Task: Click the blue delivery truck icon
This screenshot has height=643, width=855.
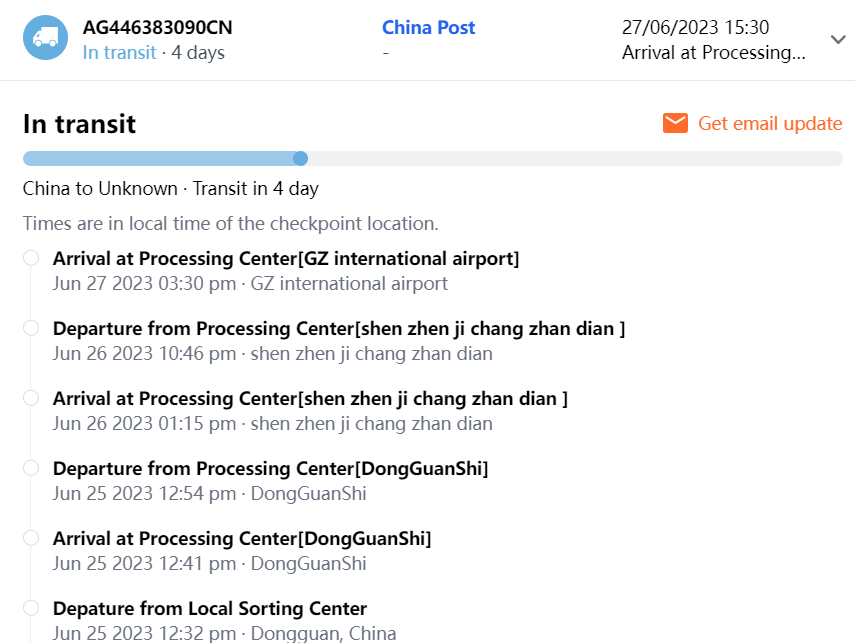Action: point(45,37)
